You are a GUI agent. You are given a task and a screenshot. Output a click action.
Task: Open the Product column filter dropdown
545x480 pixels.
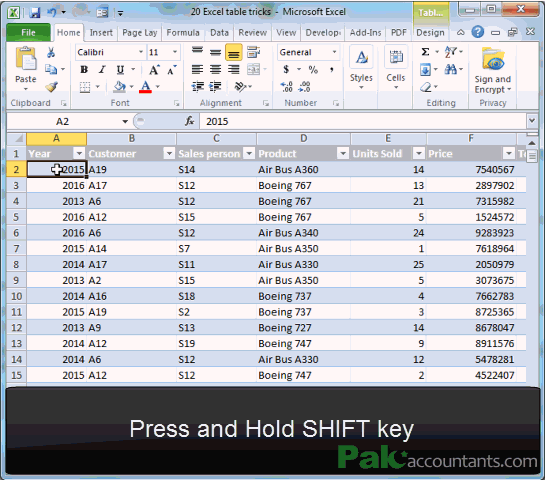coord(343,153)
